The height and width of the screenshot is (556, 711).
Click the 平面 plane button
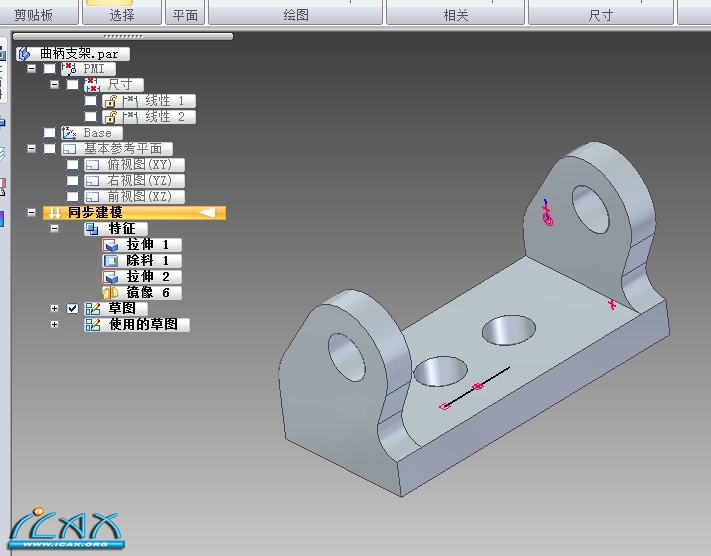[x=186, y=16]
